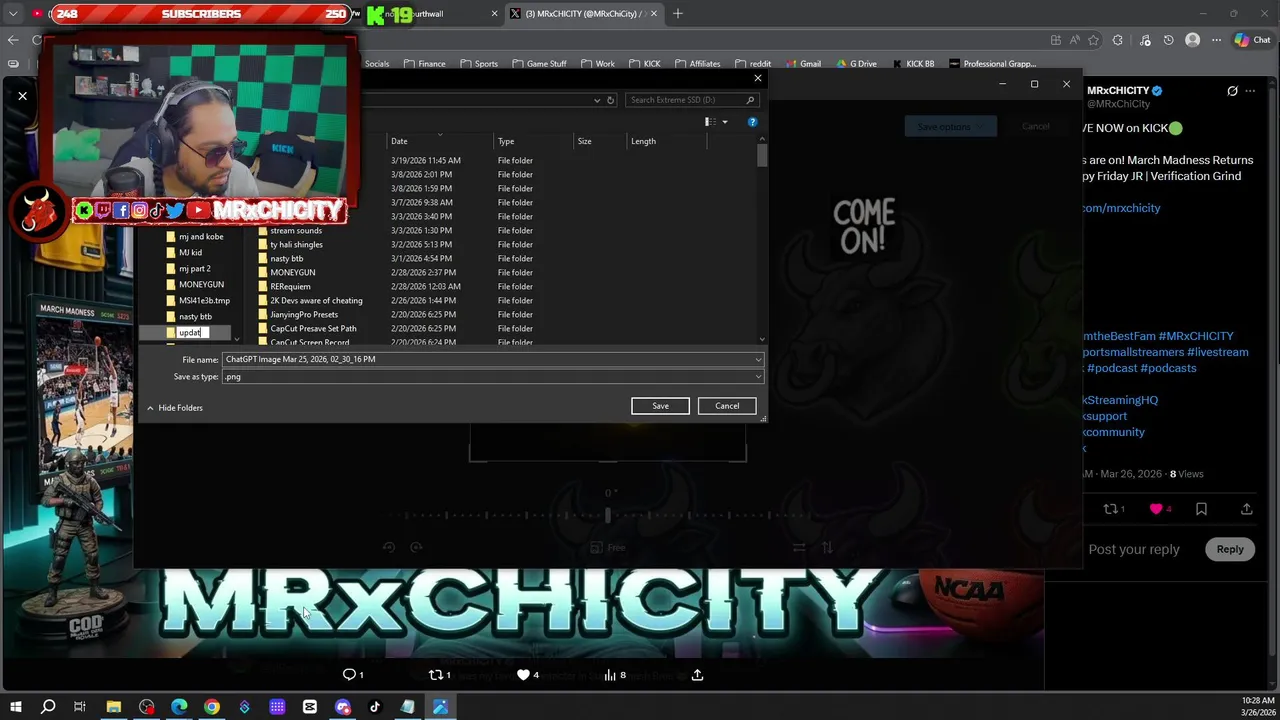
Task: Select 'nasty btb' folder in the file list
Action: pyautogui.click(x=286, y=259)
